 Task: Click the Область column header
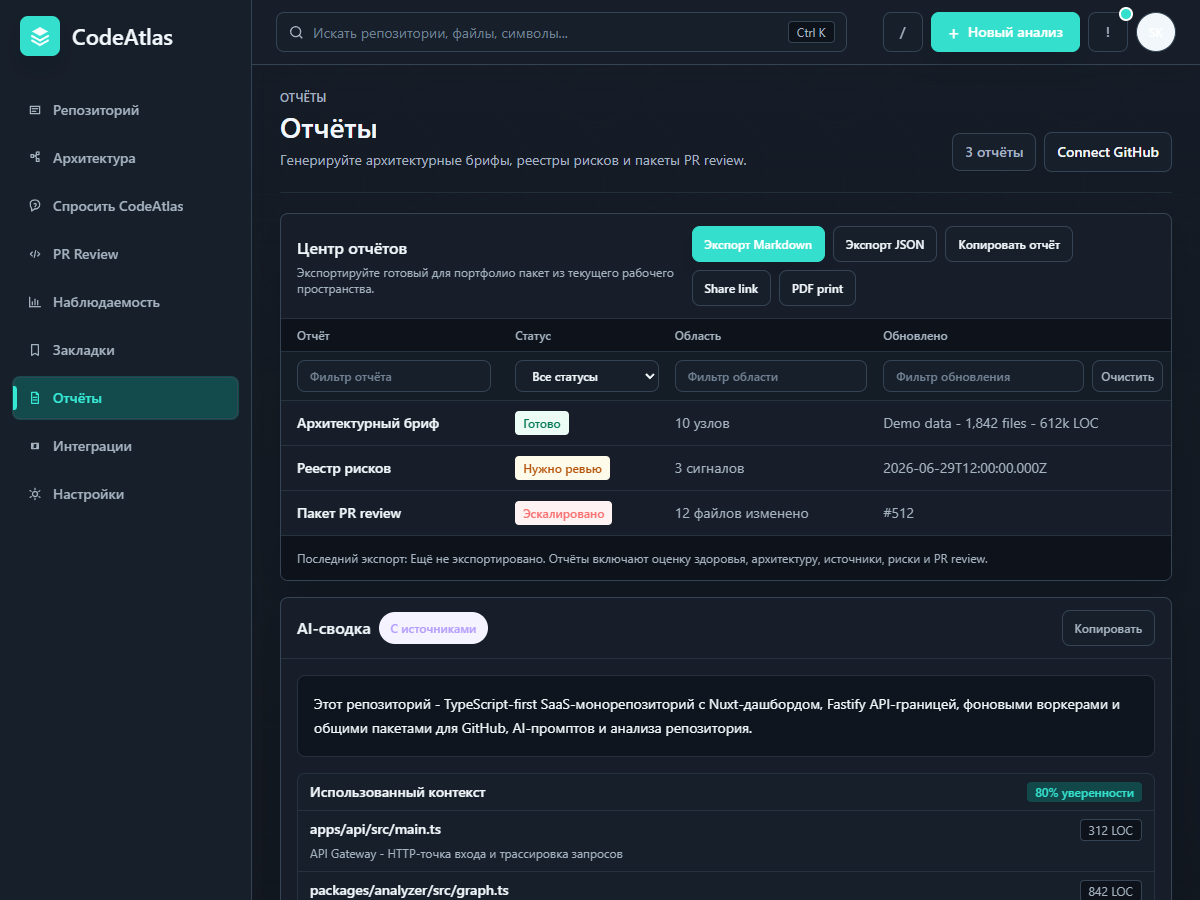[698, 336]
